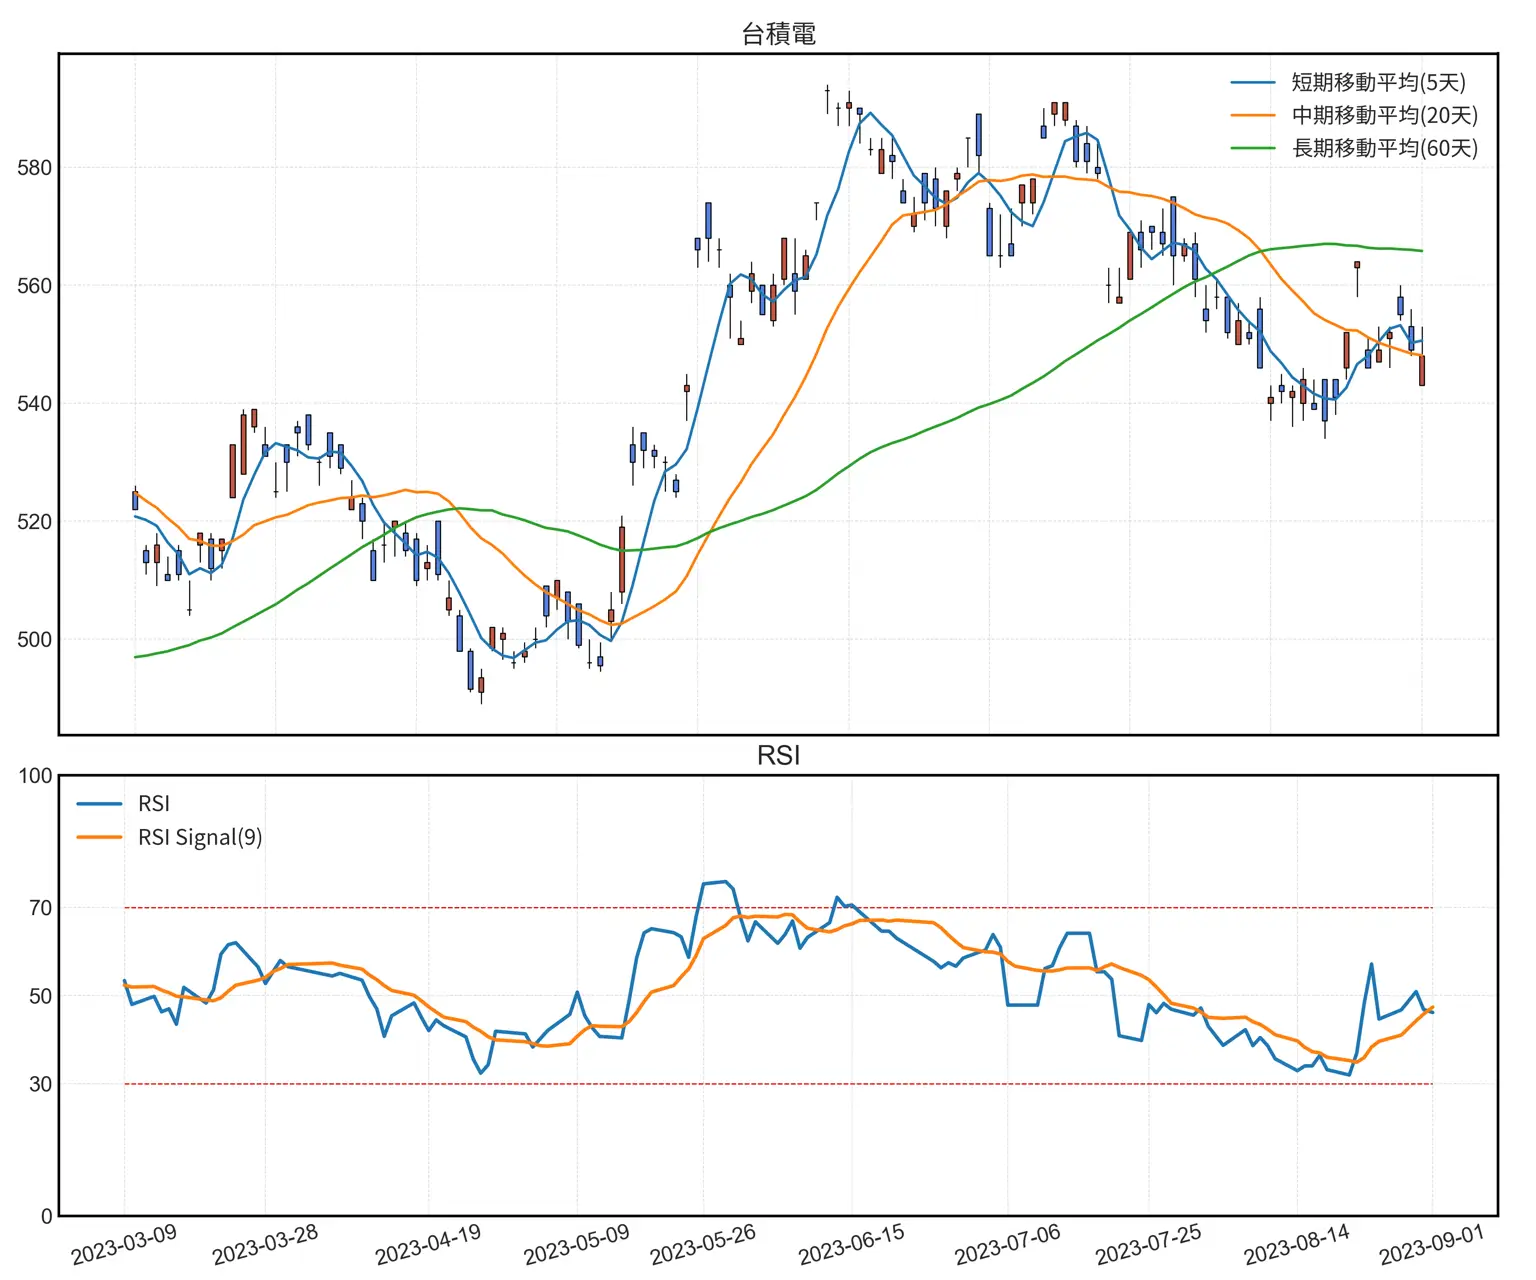Screen dimensions: 1536x1280
Task: Select the 中期移動平均(20天) legend entry
Action: [1384, 116]
